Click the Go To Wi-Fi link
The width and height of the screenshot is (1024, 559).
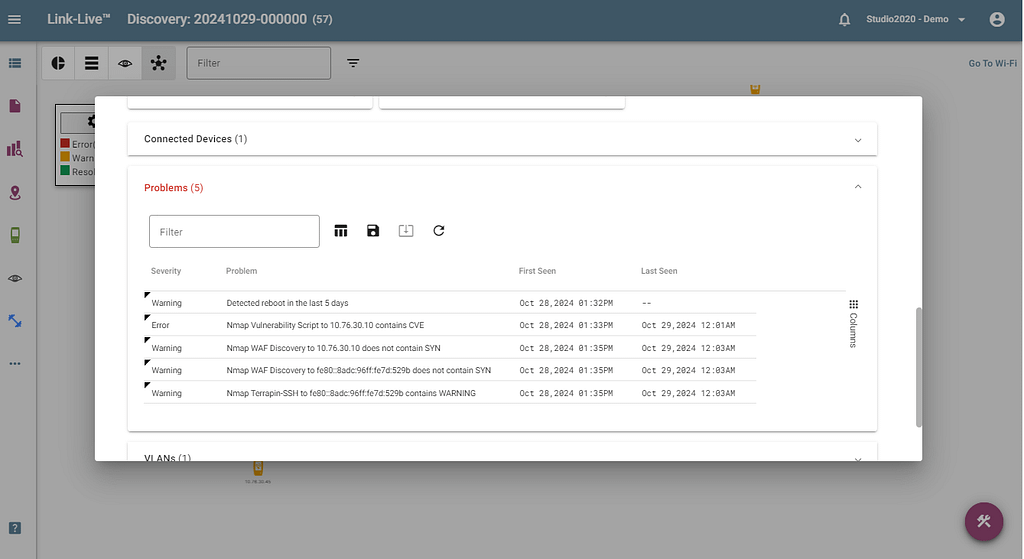point(992,64)
